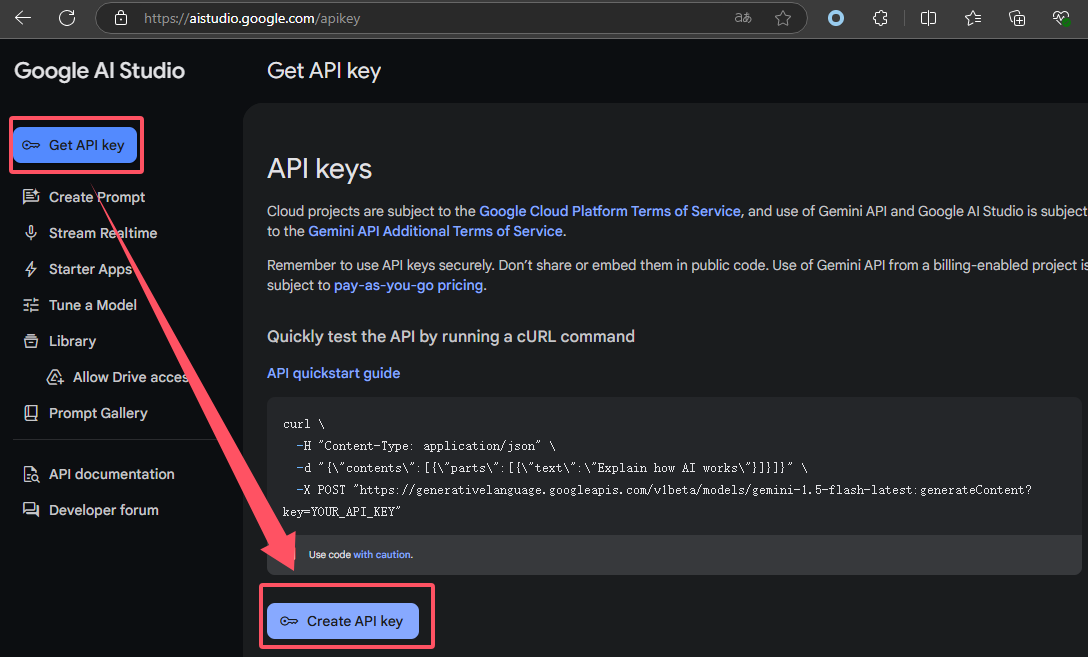Click the Prompt Gallery book icon
This screenshot has width=1088, height=657.
31,413
